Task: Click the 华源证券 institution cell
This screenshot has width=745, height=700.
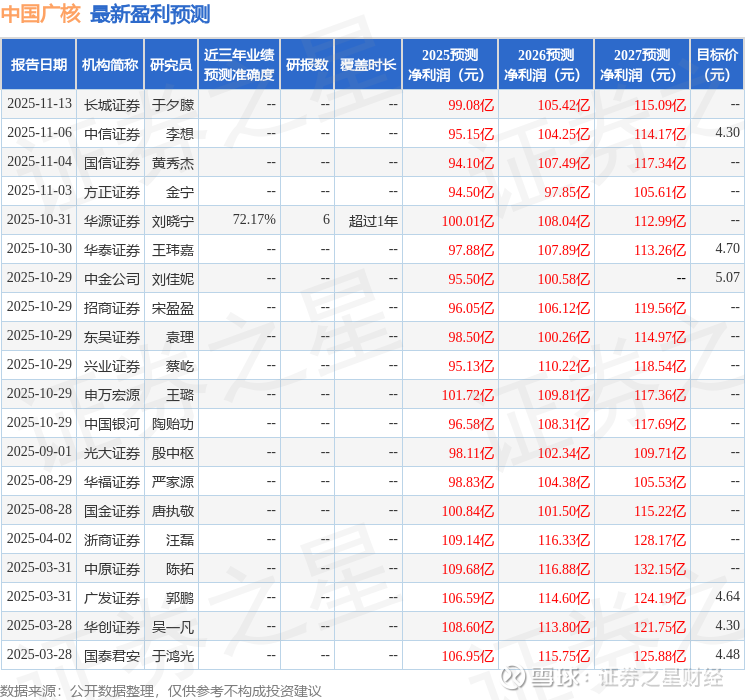Action: pos(112,221)
